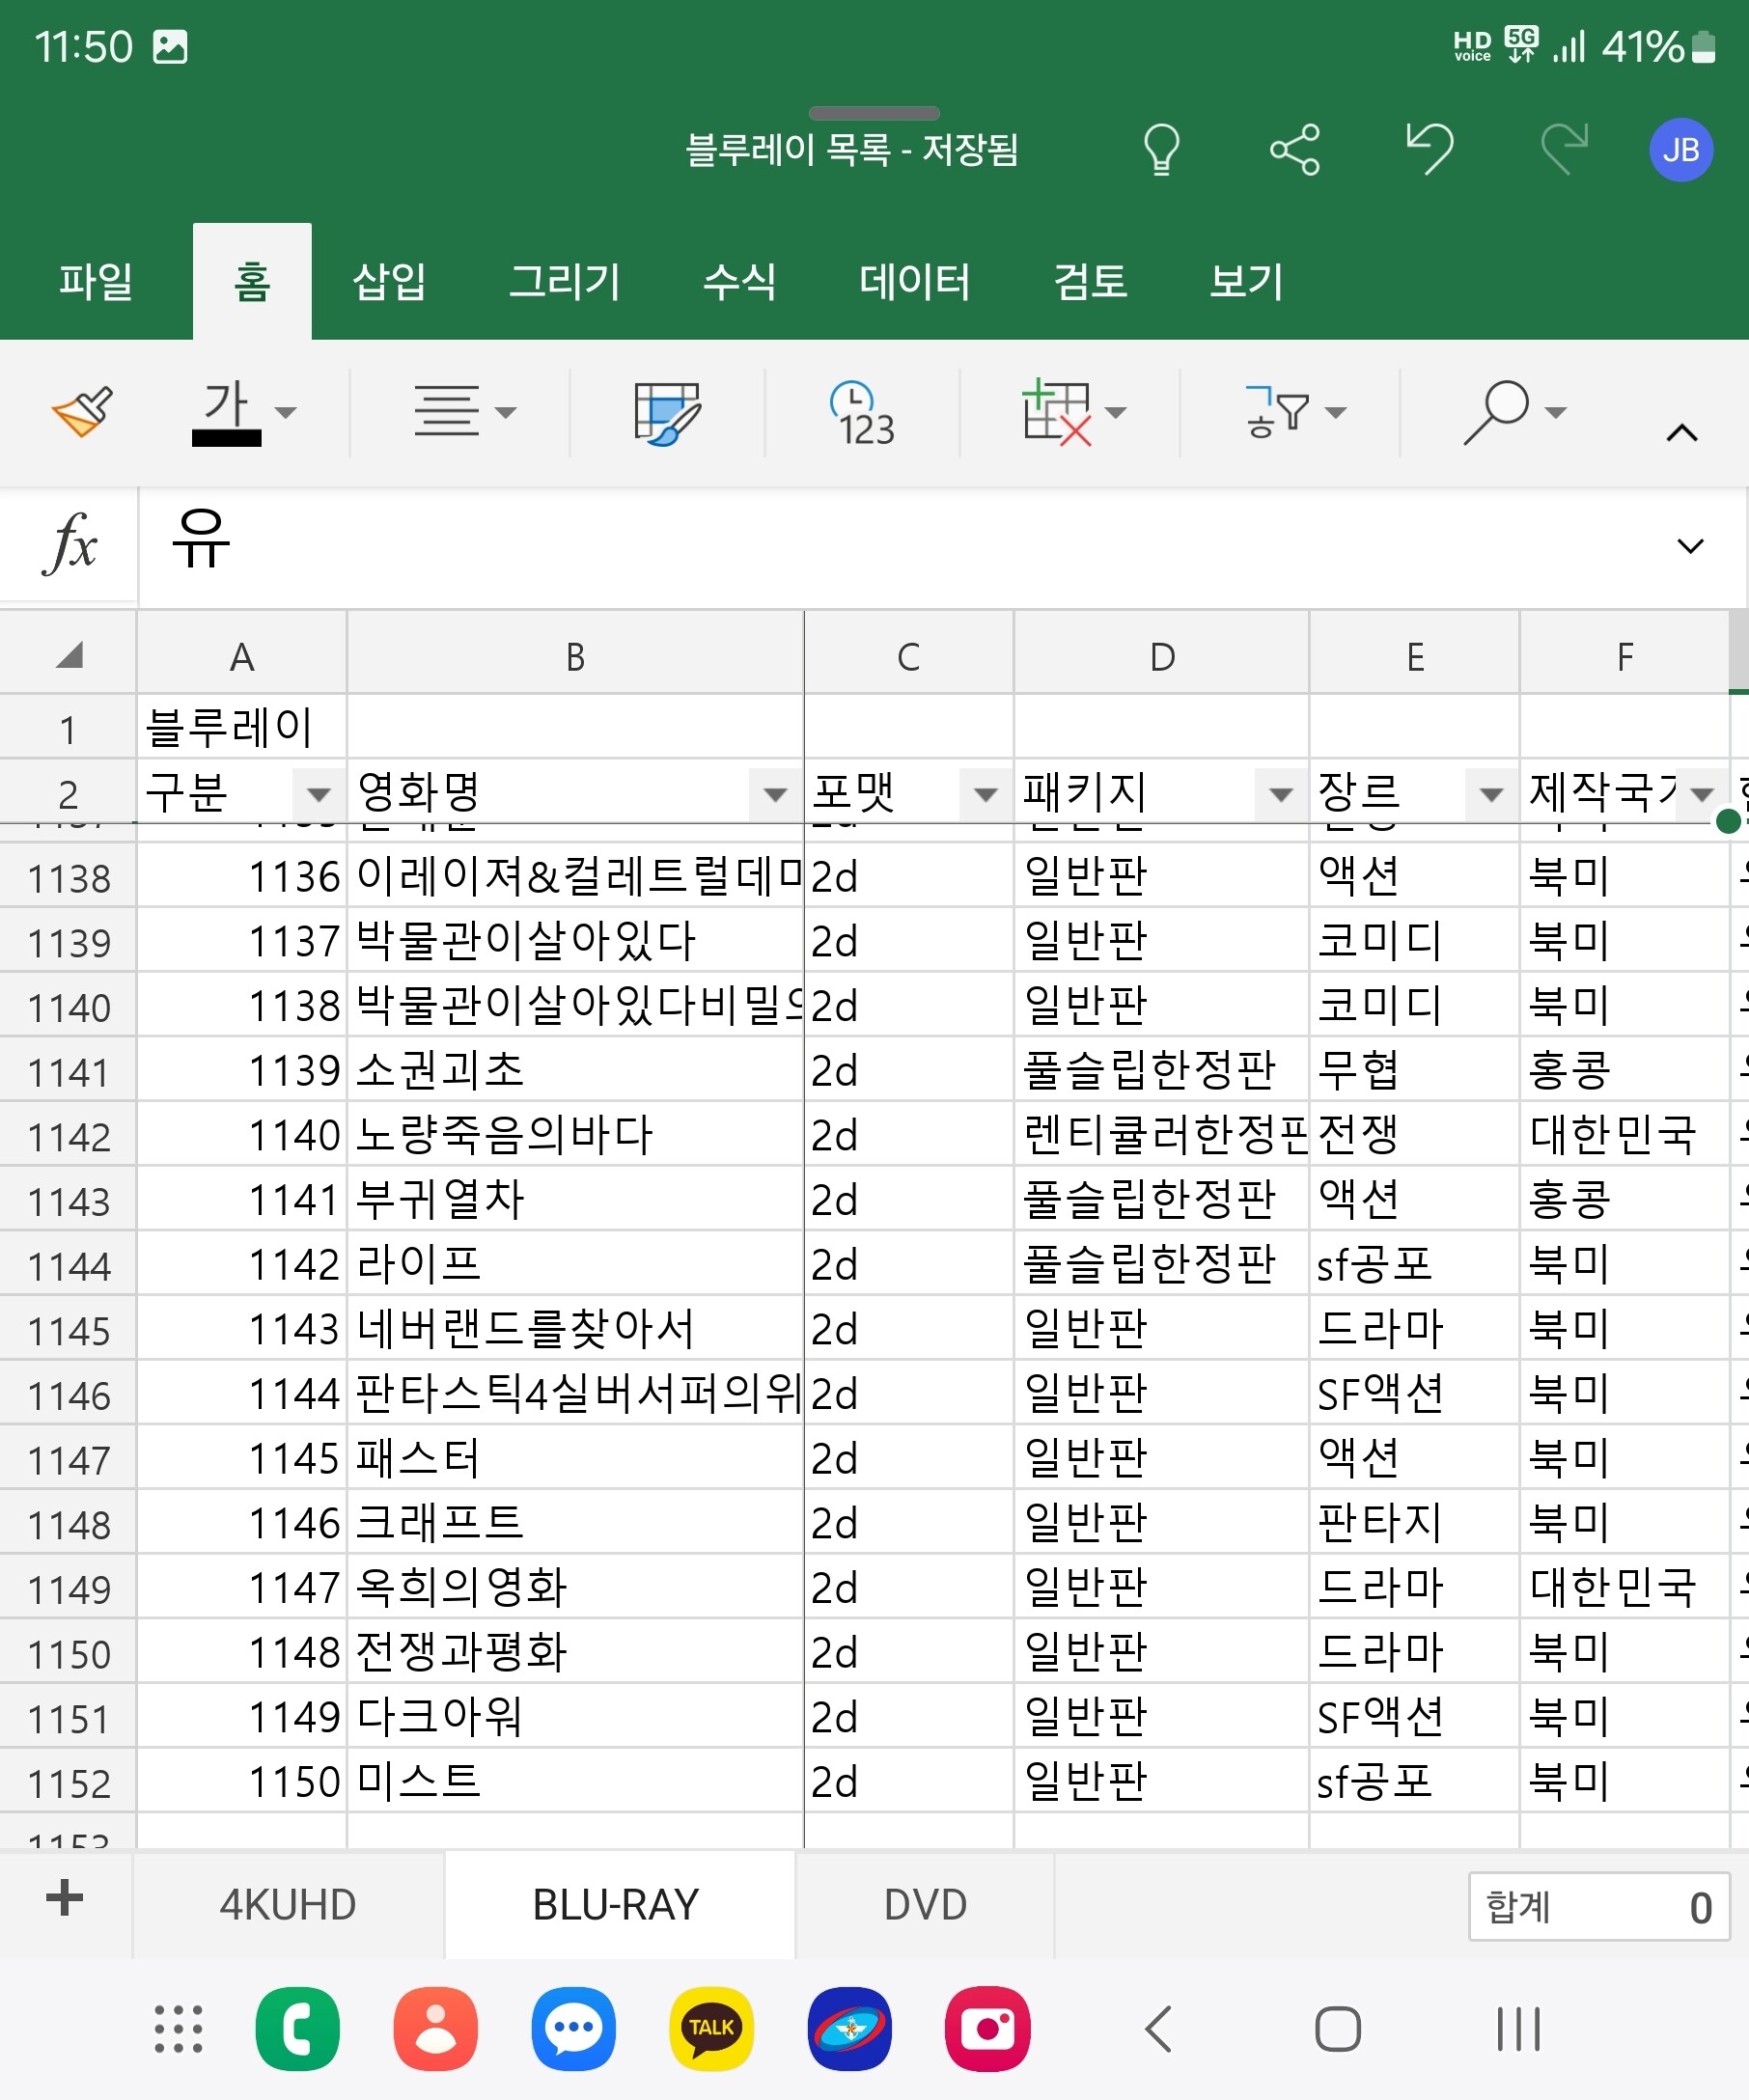Image resolution: width=1749 pixels, height=2100 pixels.
Task: Open the sort and filter tool
Action: tap(1293, 412)
